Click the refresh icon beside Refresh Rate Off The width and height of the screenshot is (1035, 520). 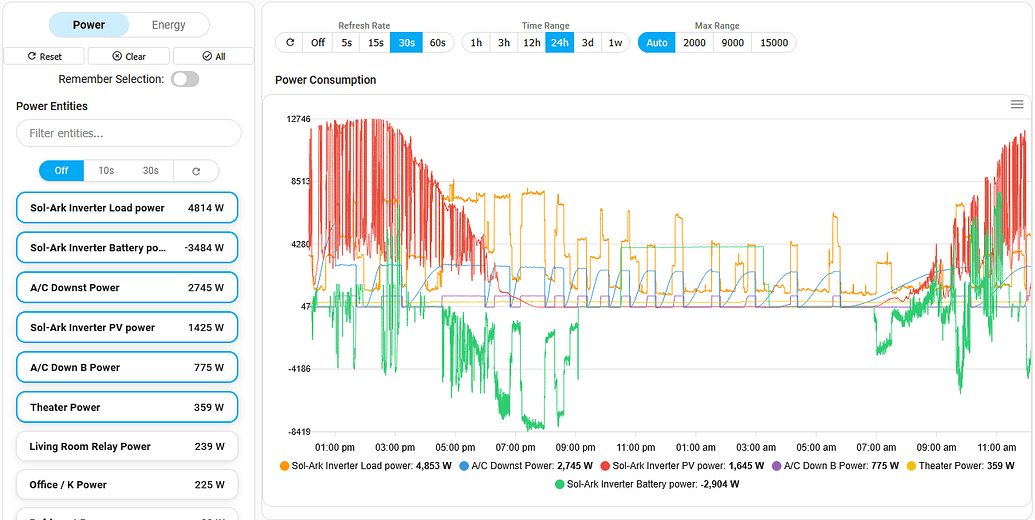pyautogui.click(x=290, y=42)
